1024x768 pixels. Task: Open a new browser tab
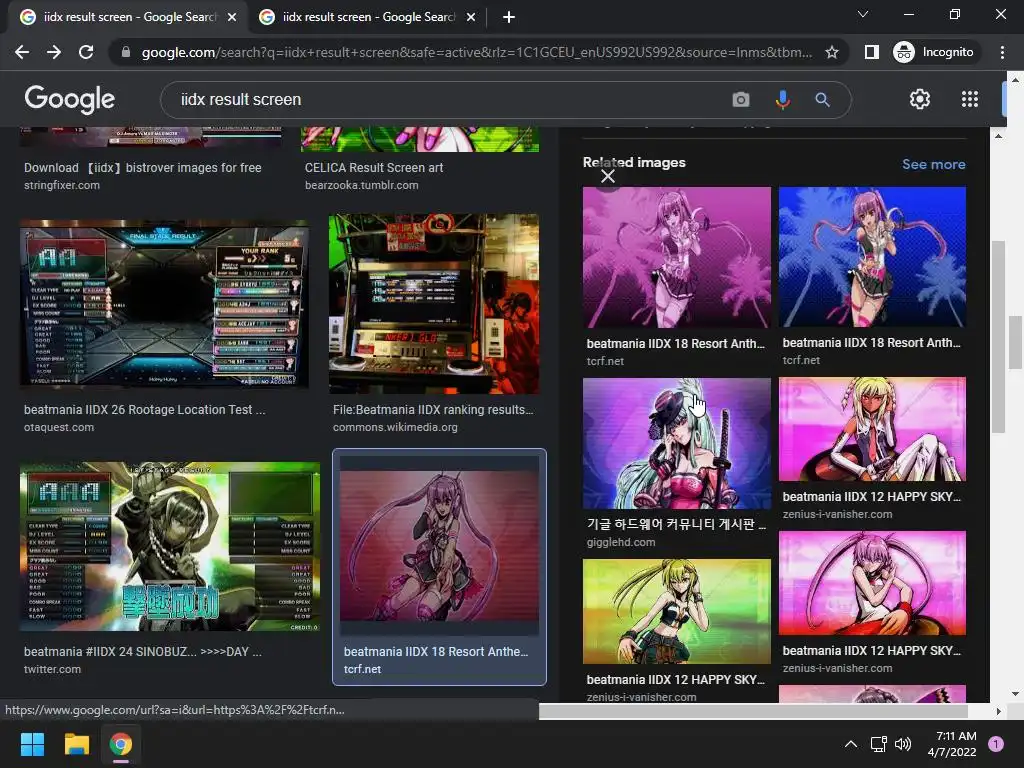coord(509,17)
